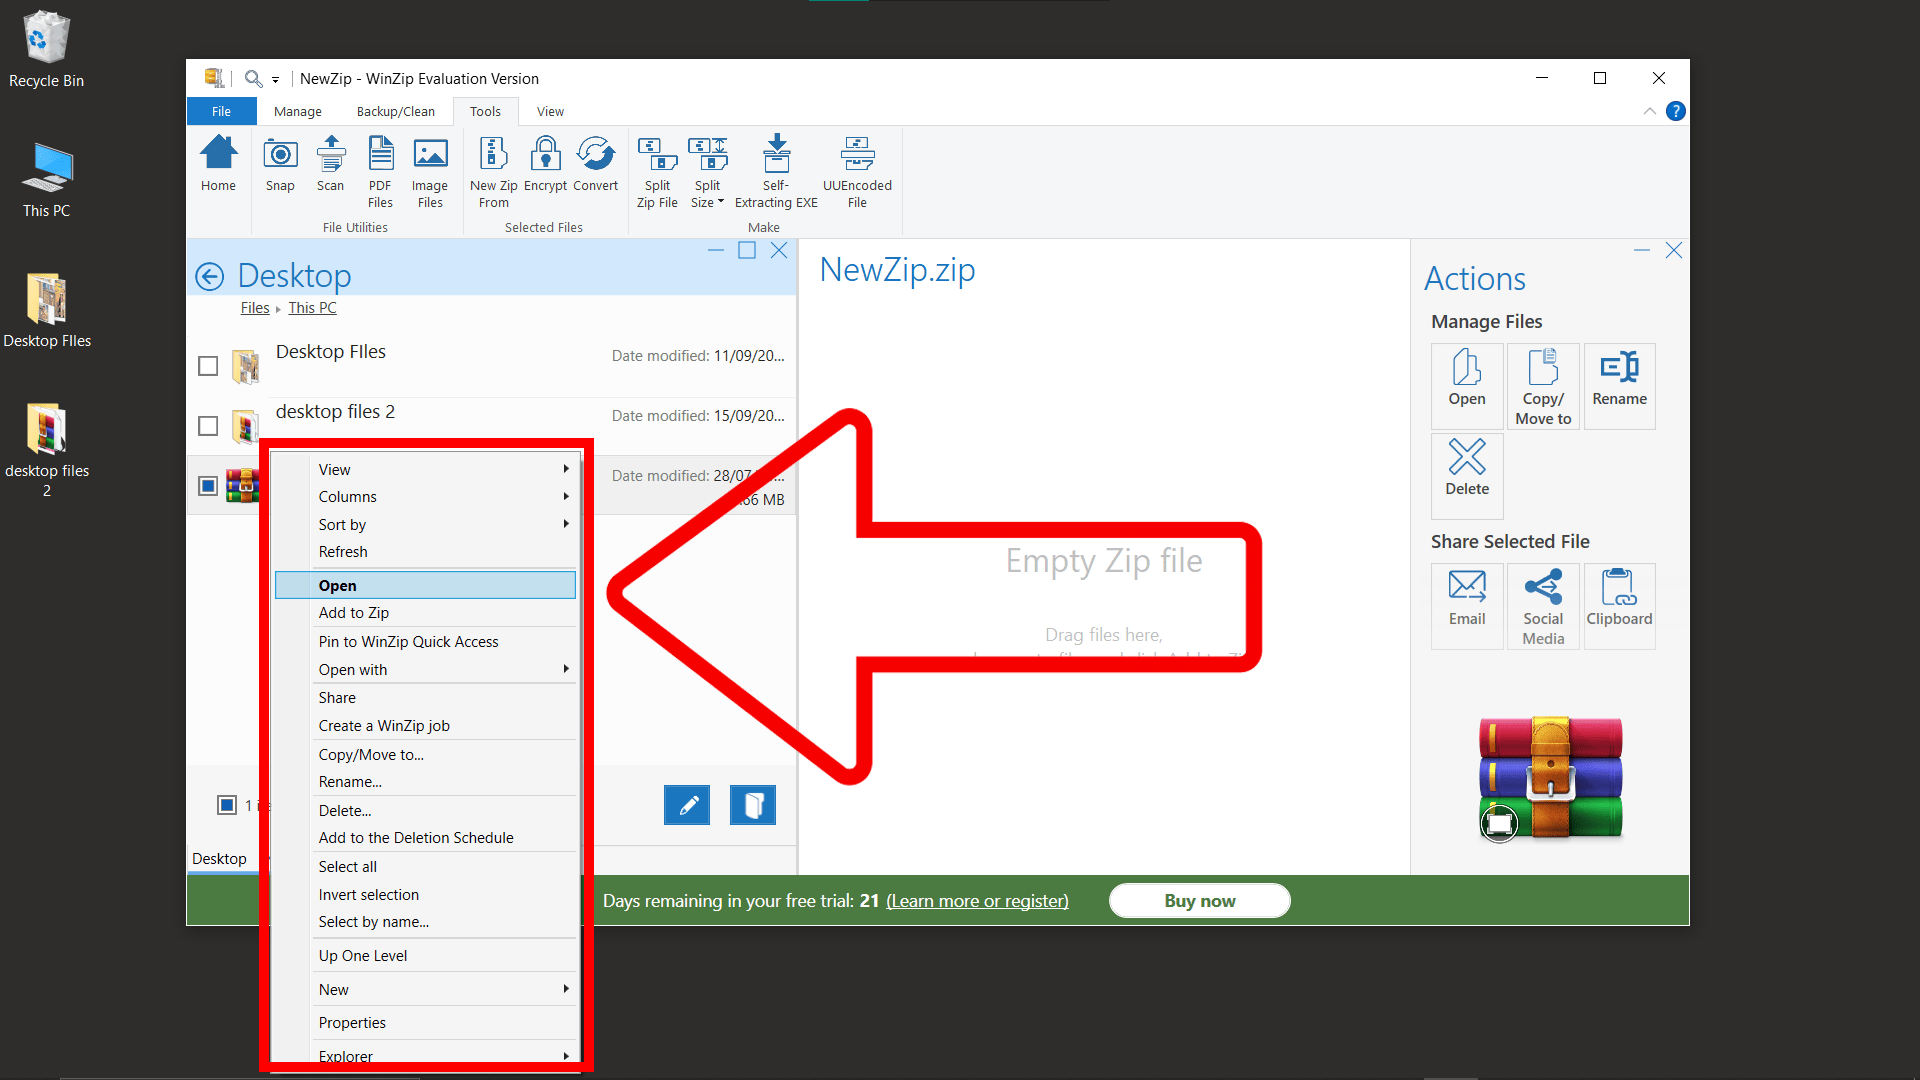Viewport: 1920px width, 1080px height.
Task: Click the Social Media share icon
Action: pyautogui.click(x=1543, y=605)
